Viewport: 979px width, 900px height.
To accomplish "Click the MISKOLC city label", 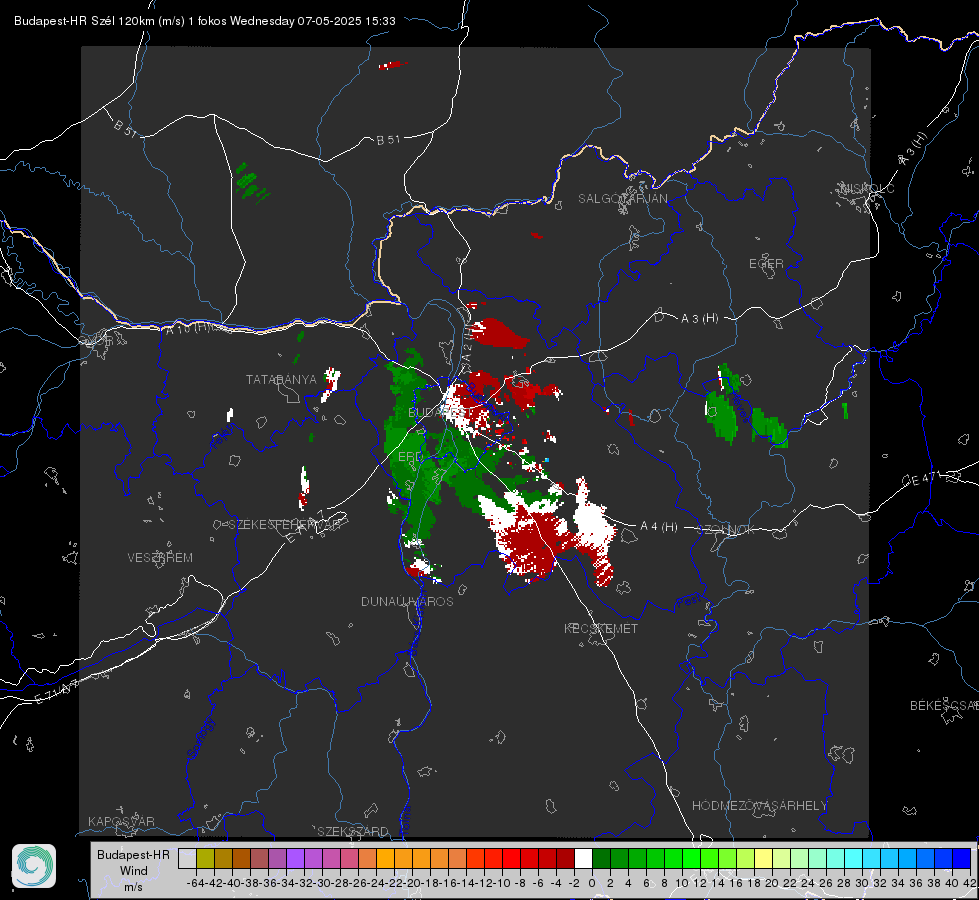I will click(867, 188).
